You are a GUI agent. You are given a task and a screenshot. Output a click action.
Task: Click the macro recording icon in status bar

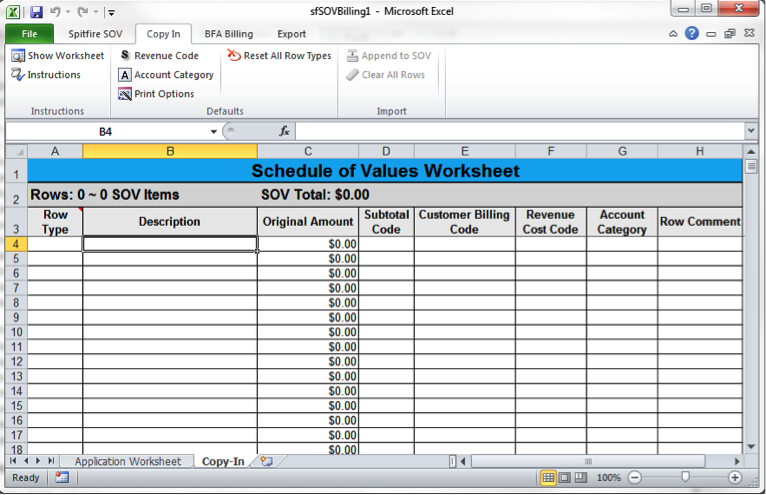pos(62,477)
